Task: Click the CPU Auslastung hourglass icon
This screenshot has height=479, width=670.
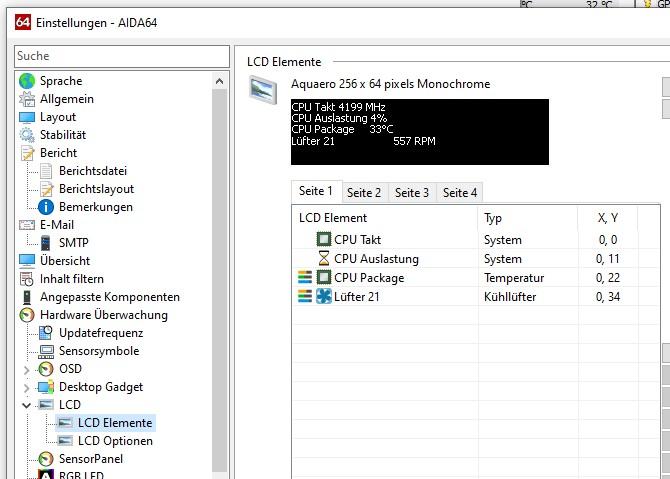Action: pos(324,259)
